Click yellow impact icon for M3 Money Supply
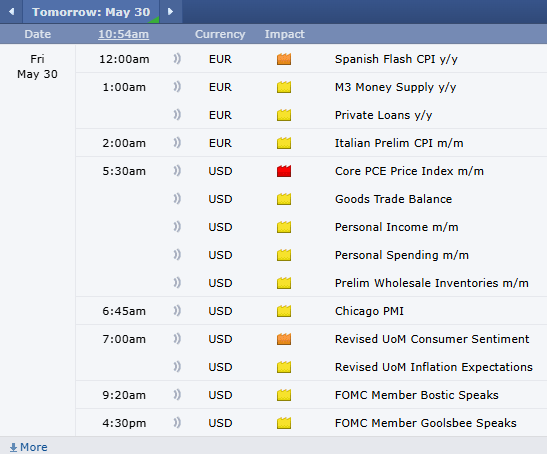Viewport: 547px width, 454px height. point(284,87)
